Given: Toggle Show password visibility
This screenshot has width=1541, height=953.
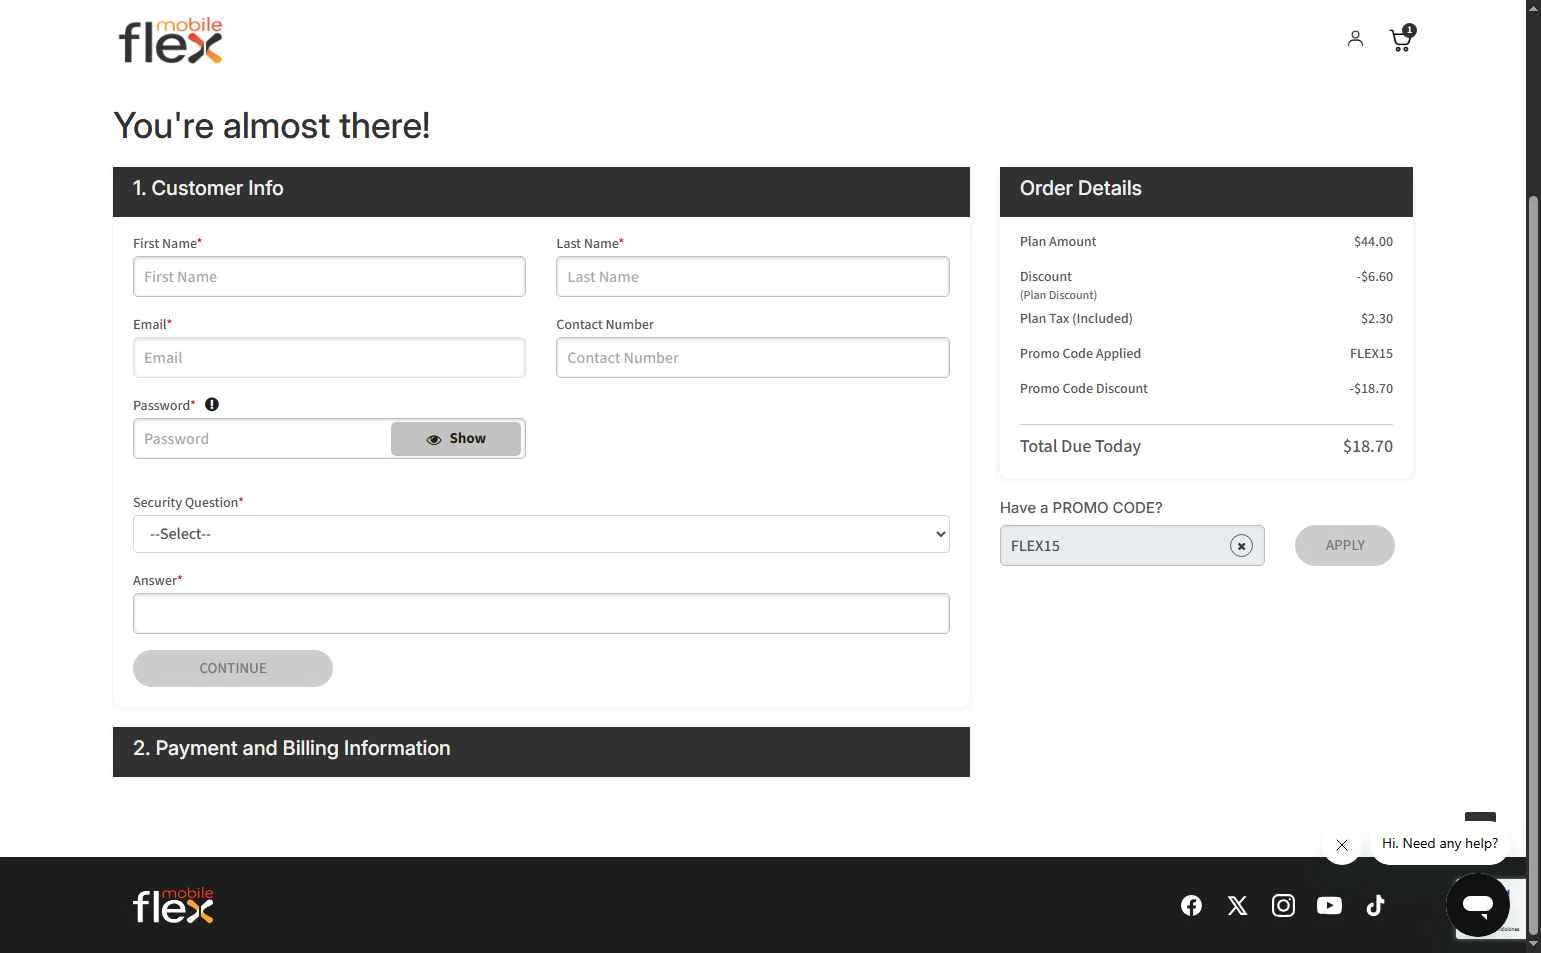Looking at the screenshot, I should (456, 438).
